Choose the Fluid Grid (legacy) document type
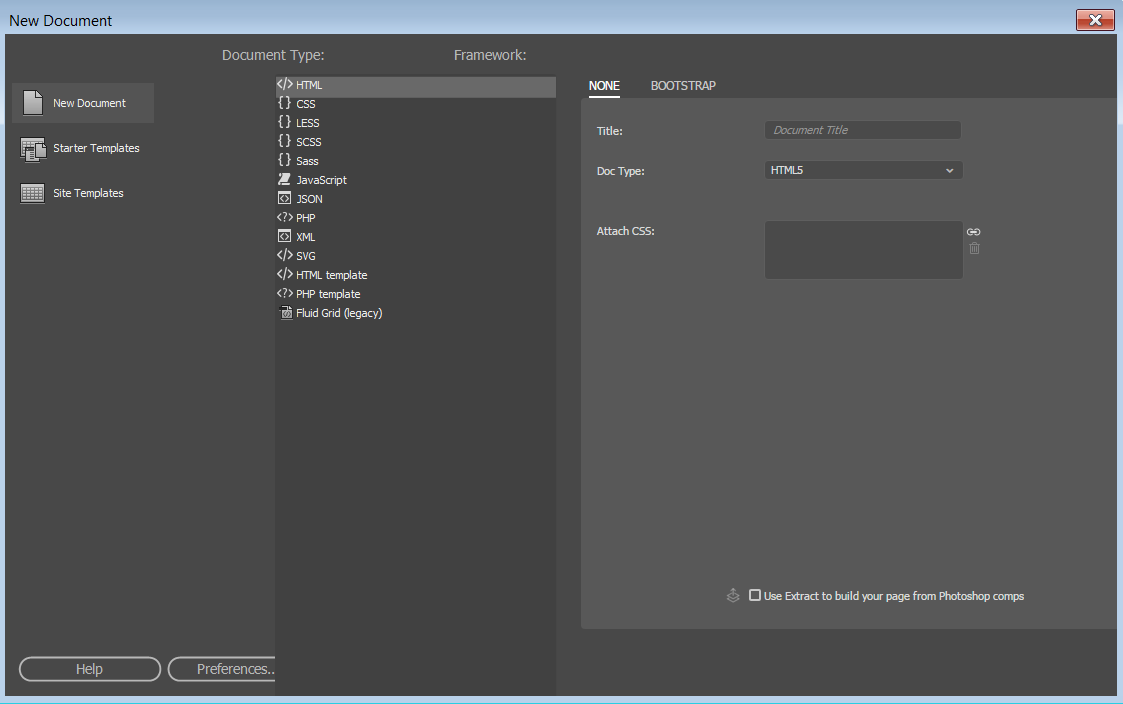Image resolution: width=1123 pixels, height=704 pixels. point(339,312)
